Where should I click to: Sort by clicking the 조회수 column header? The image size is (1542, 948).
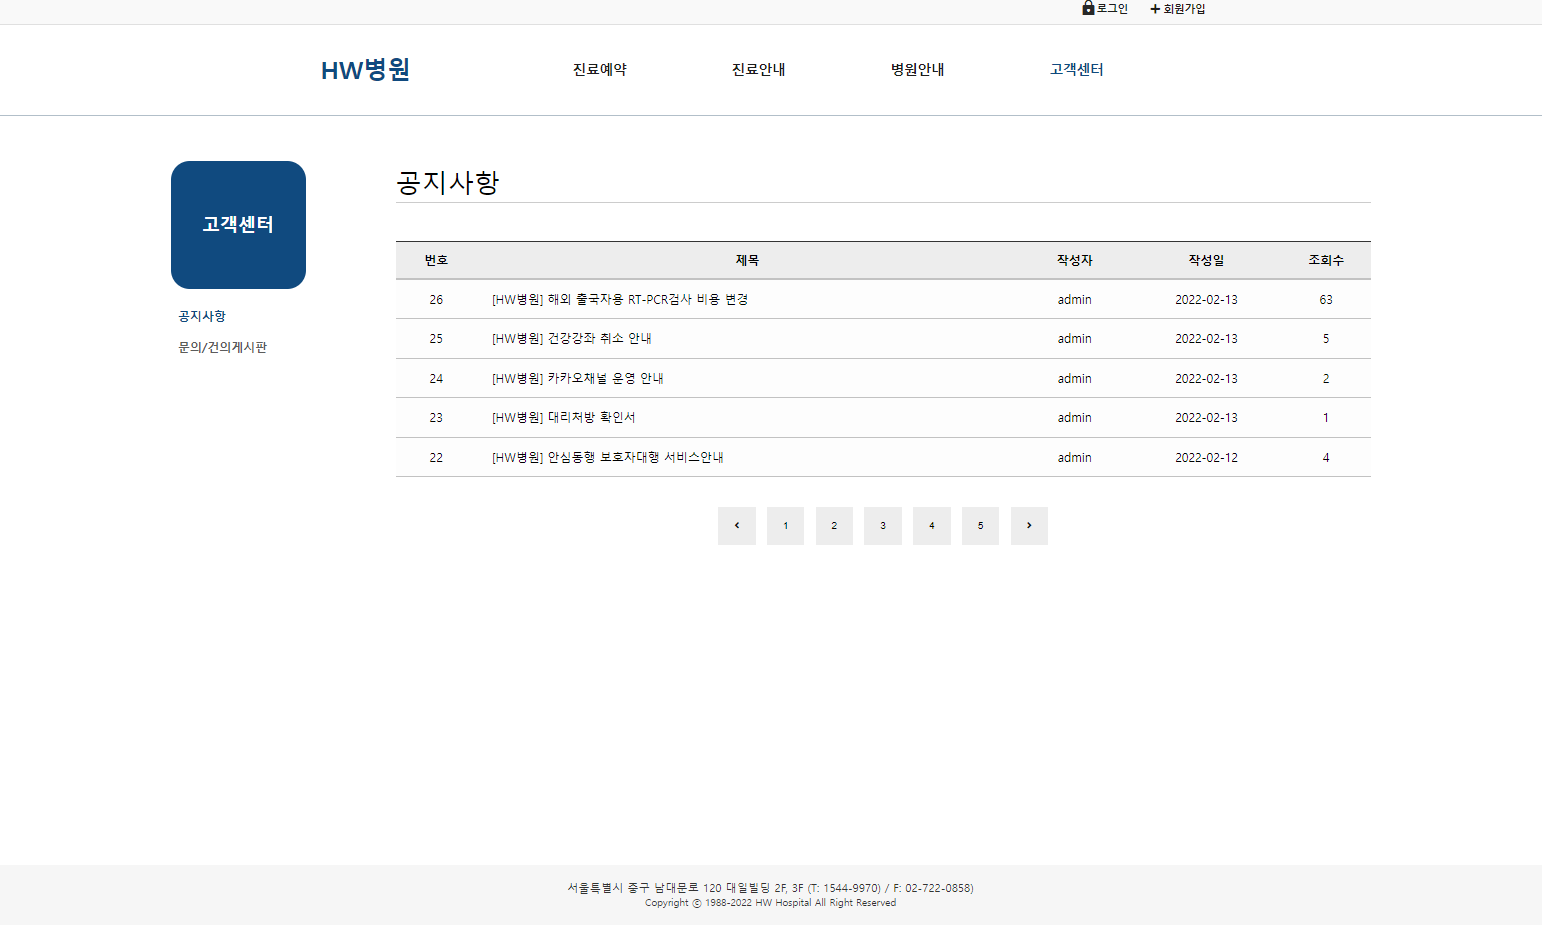tap(1326, 260)
